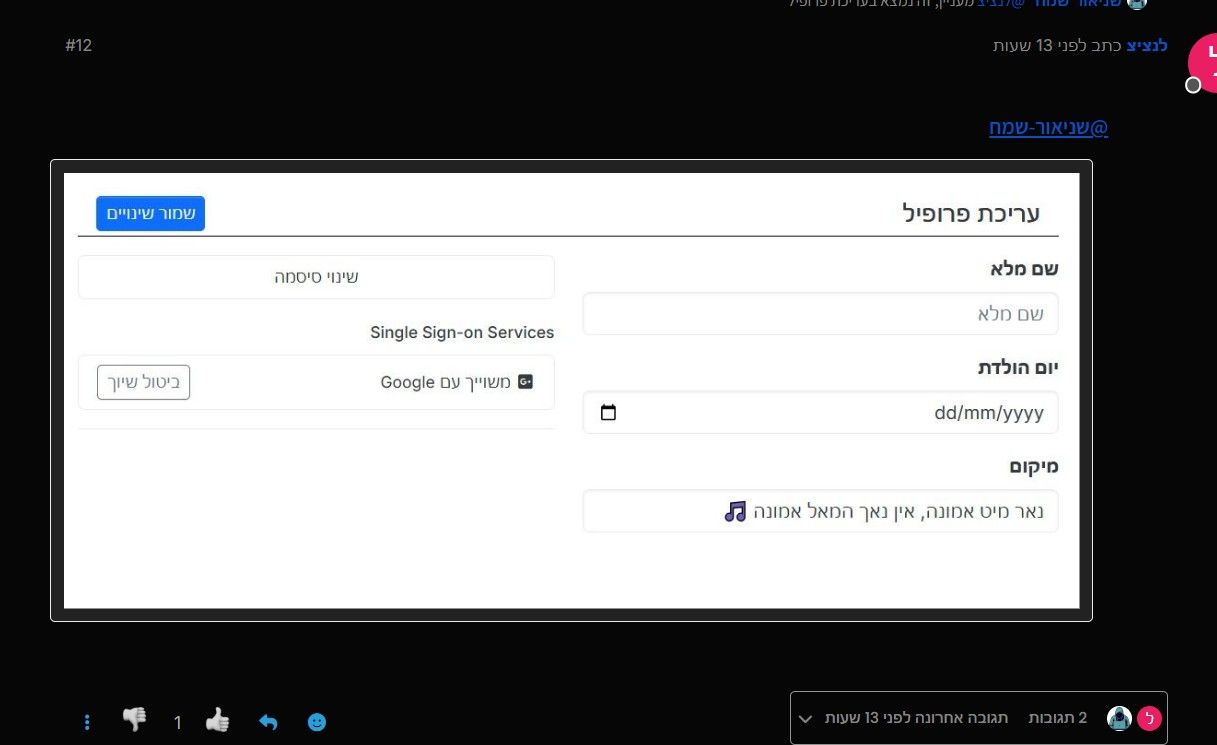Click the dd/mm/yyyy birthday date field

coord(820,413)
